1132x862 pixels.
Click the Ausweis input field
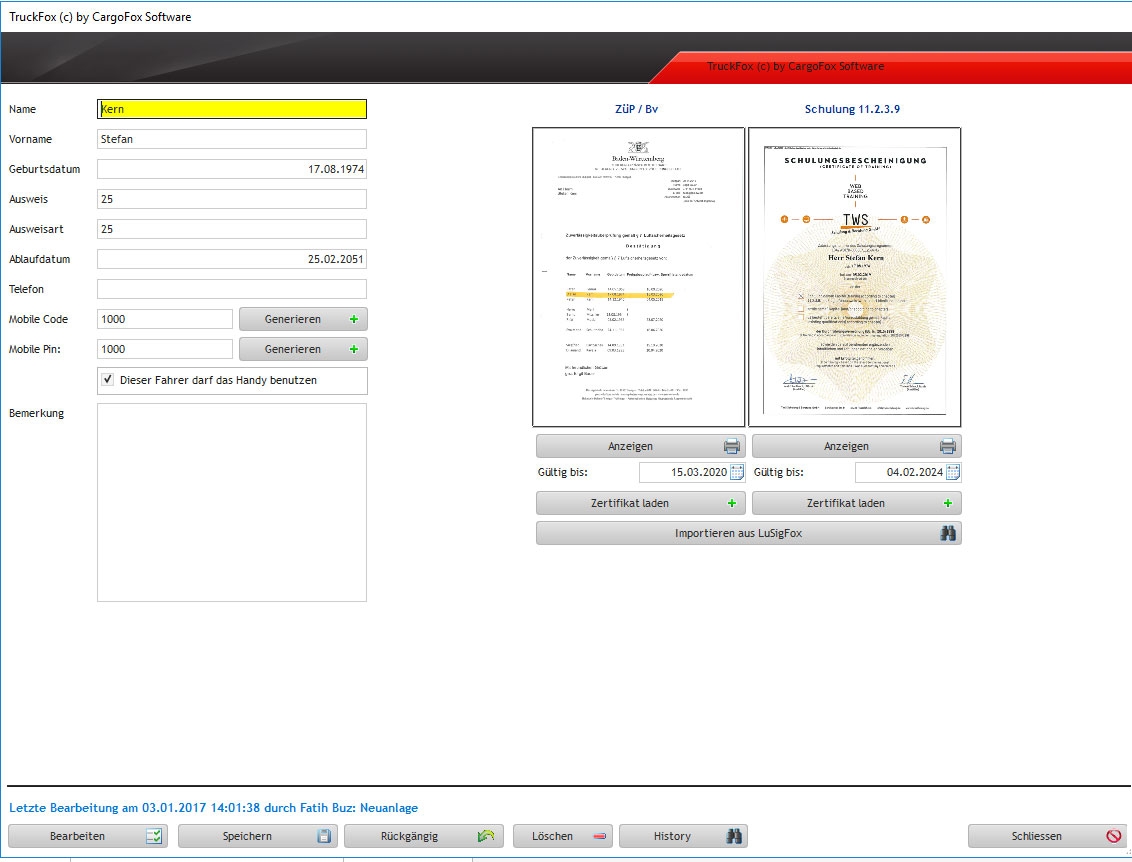(232, 199)
